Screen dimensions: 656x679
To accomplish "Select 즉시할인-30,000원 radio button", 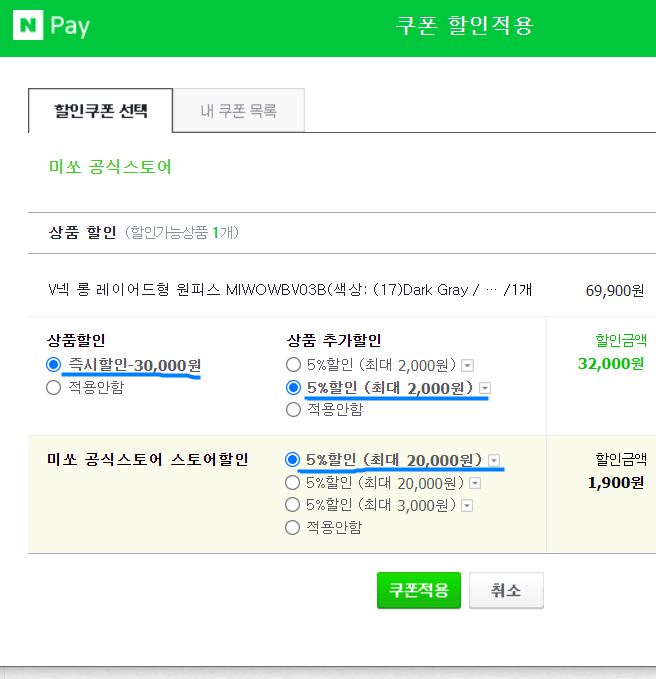I will point(54,365).
